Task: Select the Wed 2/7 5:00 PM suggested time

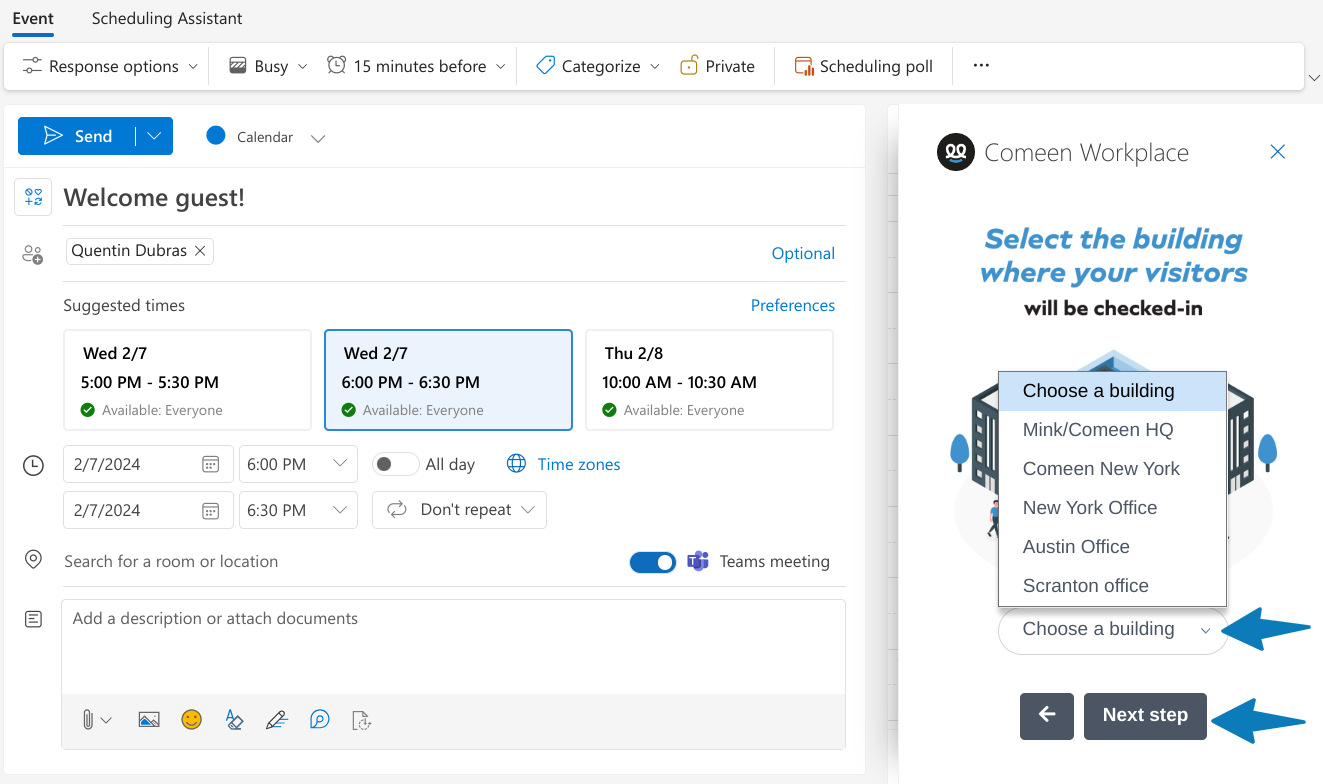Action: click(188, 380)
